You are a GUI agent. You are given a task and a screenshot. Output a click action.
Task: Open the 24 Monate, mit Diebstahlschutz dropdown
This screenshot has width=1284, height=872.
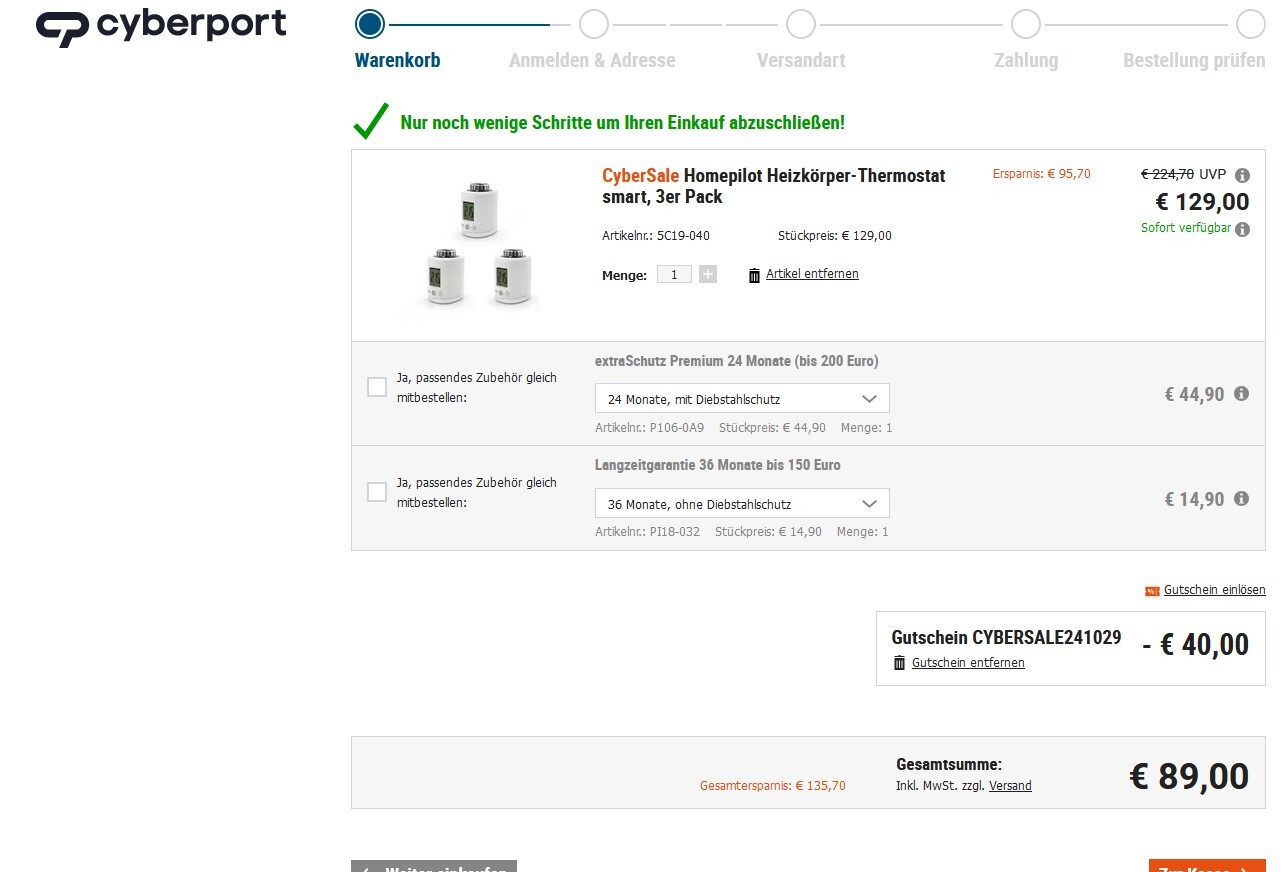click(x=741, y=398)
